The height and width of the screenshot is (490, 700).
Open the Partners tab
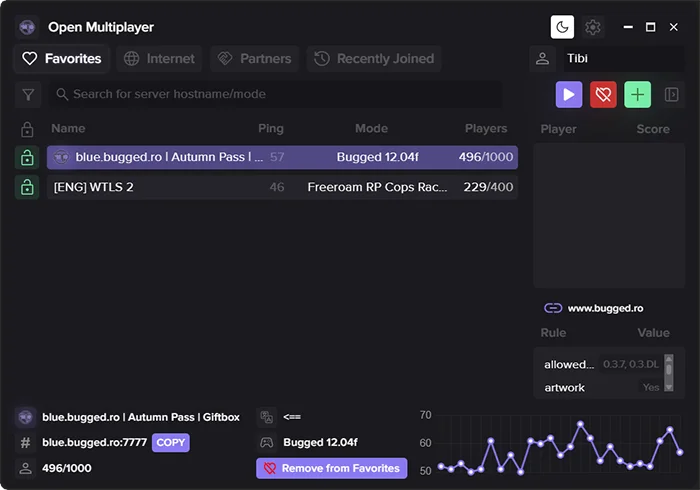pos(254,59)
